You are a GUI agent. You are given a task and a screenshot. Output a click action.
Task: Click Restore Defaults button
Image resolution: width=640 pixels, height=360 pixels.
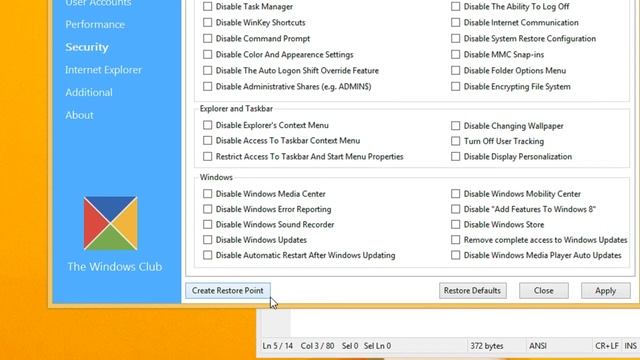tap(473, 291)
